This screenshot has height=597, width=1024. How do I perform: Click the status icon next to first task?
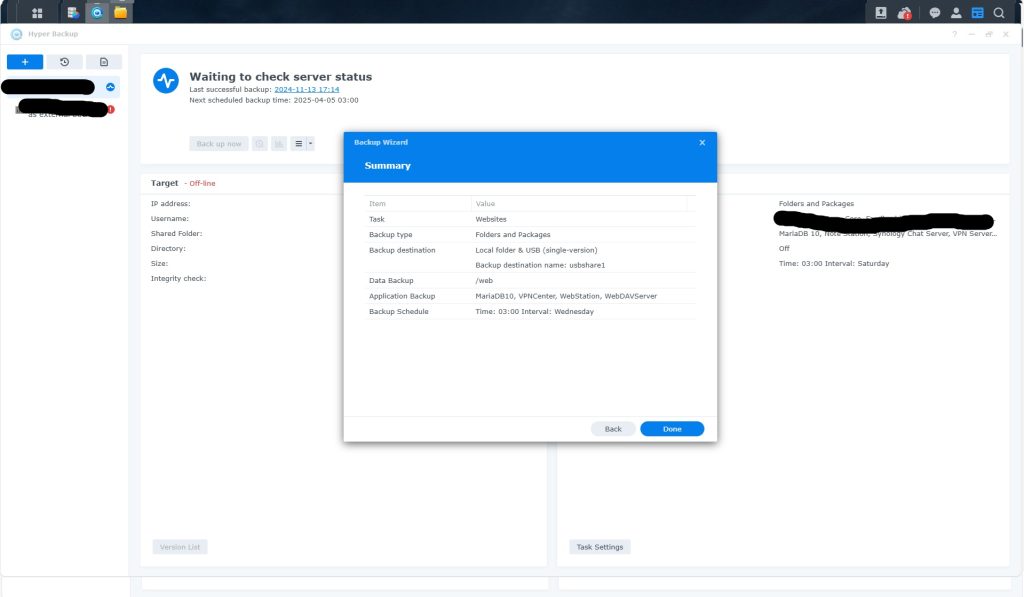[x=110, y=87]
